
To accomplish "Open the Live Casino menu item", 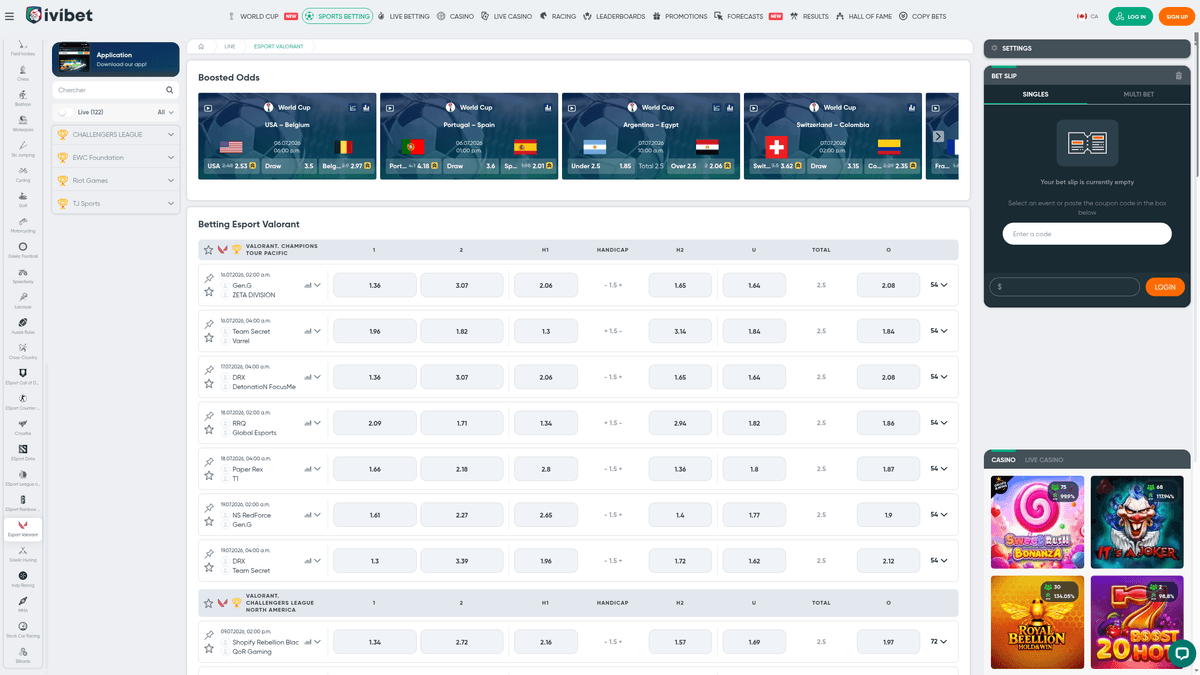I will coord(507,16).
